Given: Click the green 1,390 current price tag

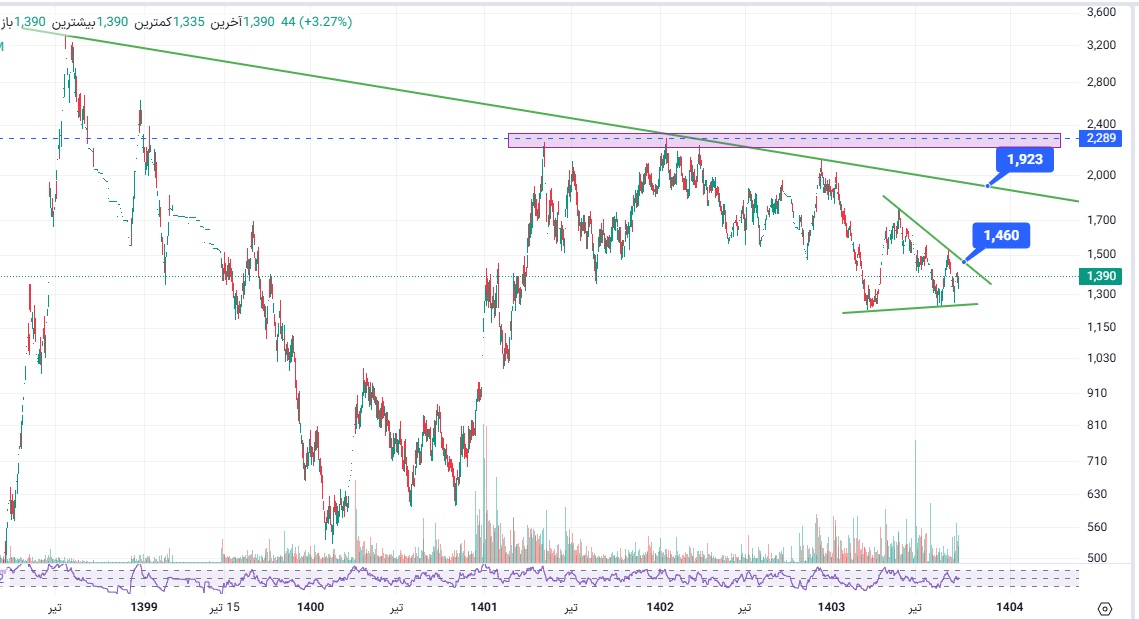Looking at the screenshot, I should [1097, 275].
